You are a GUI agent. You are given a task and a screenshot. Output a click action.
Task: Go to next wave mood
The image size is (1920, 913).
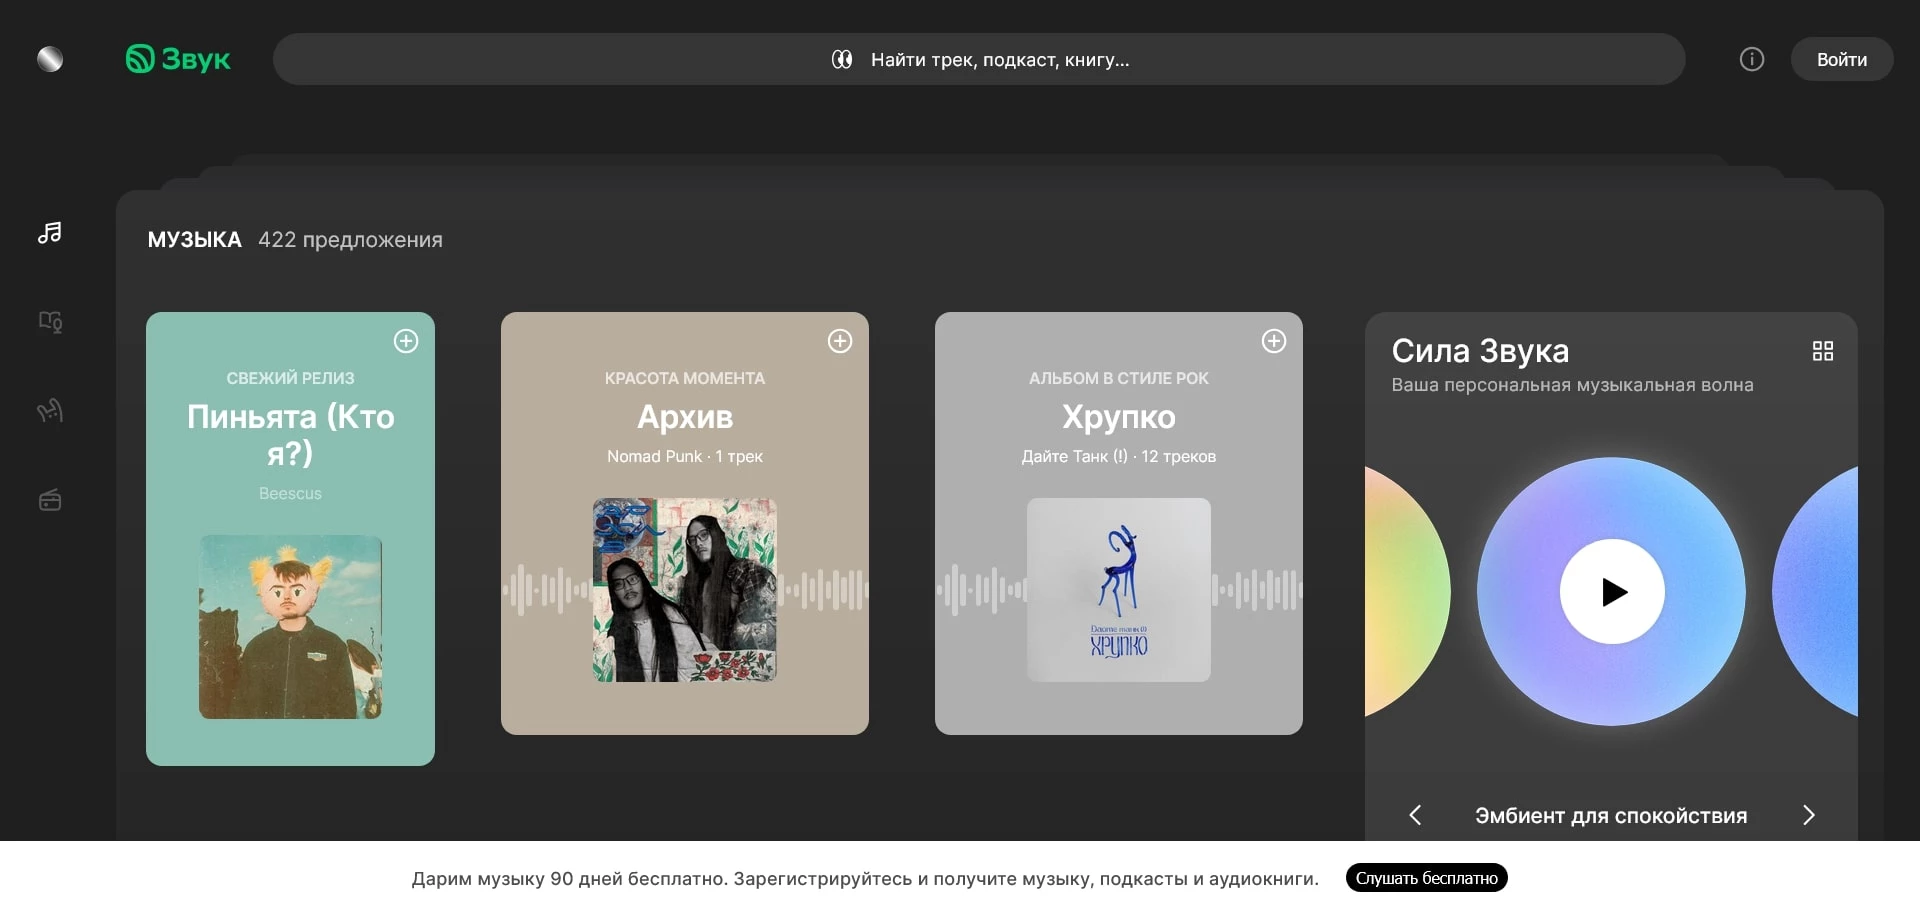[1808, 815]
